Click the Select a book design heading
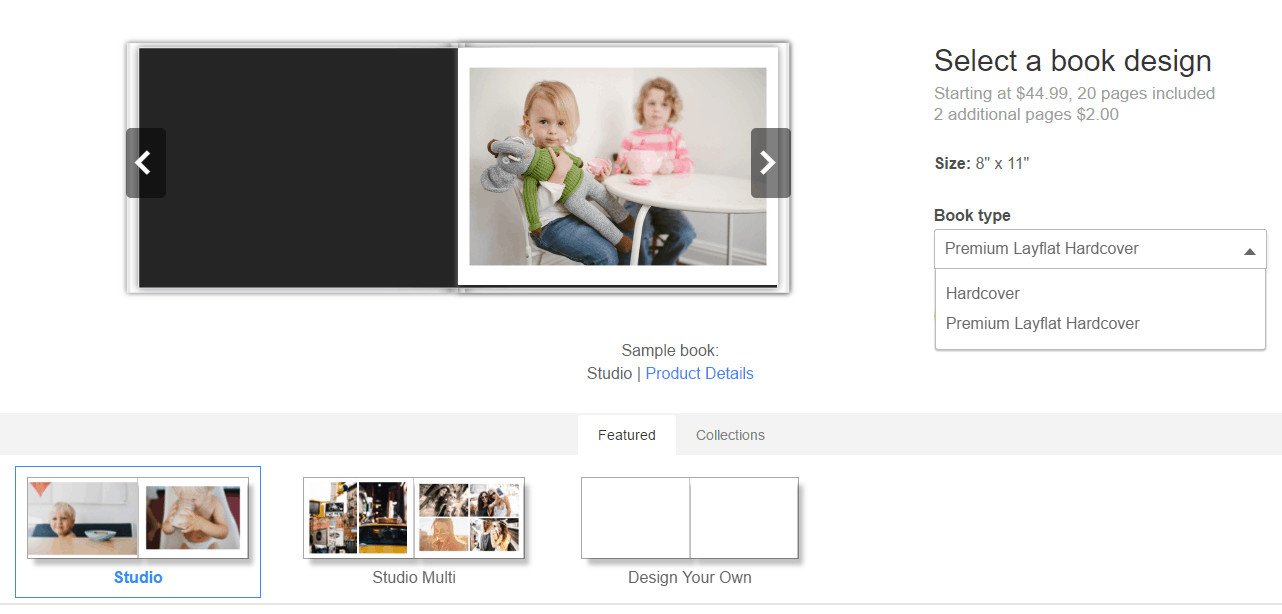Image resolution: width=1282 pixels, height=614 pixels. pyautogui.click(x=1073, y=61)
